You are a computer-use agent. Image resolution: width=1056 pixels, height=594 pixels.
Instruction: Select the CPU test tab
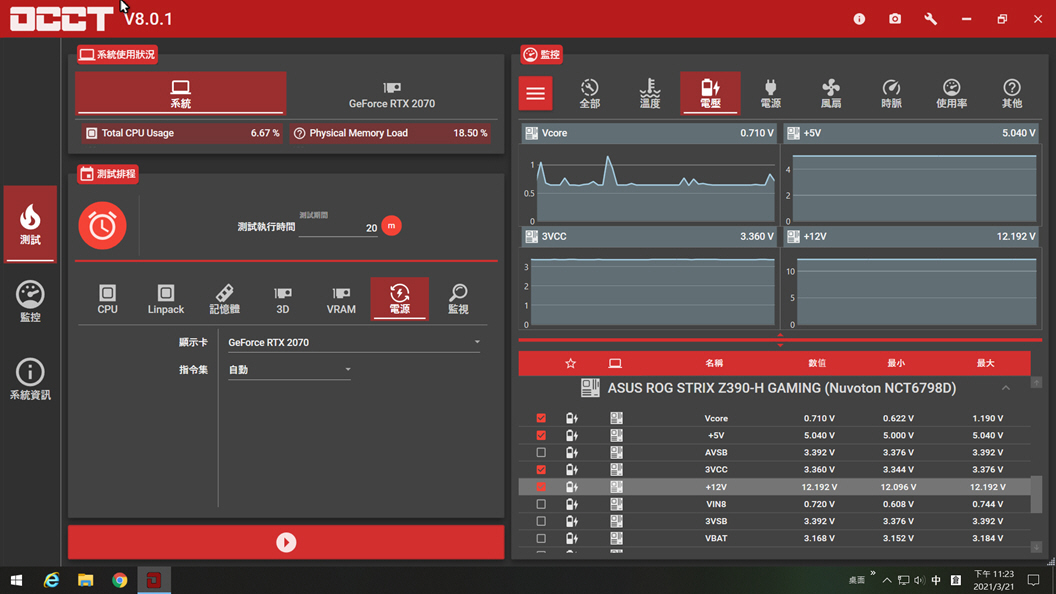(x=107, y=299)
